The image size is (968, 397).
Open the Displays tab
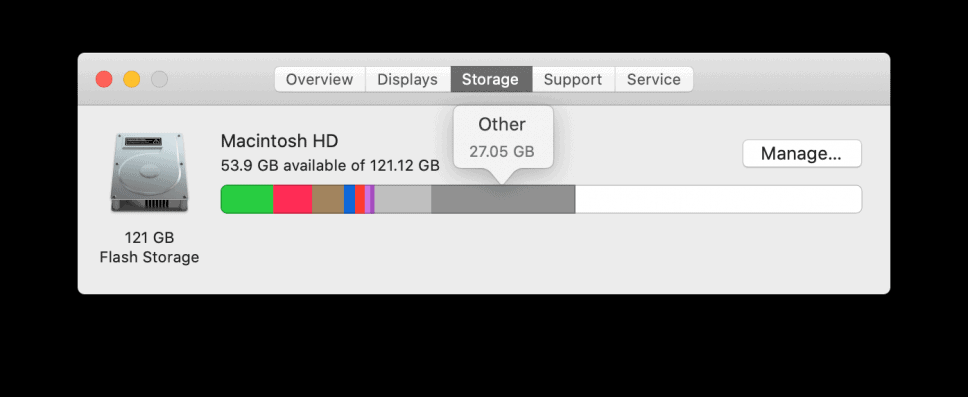tap(407, 80)
